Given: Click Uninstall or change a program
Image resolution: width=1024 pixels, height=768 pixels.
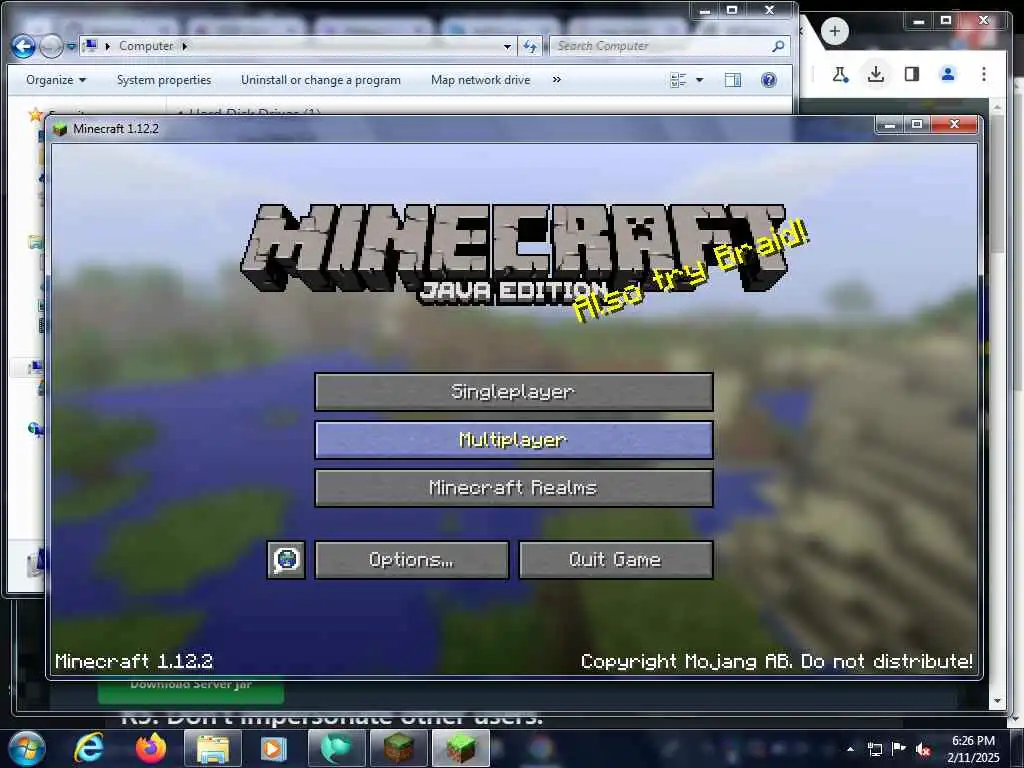Looking at the screenshot, I should pyautogui.click(x=321, y=80).
